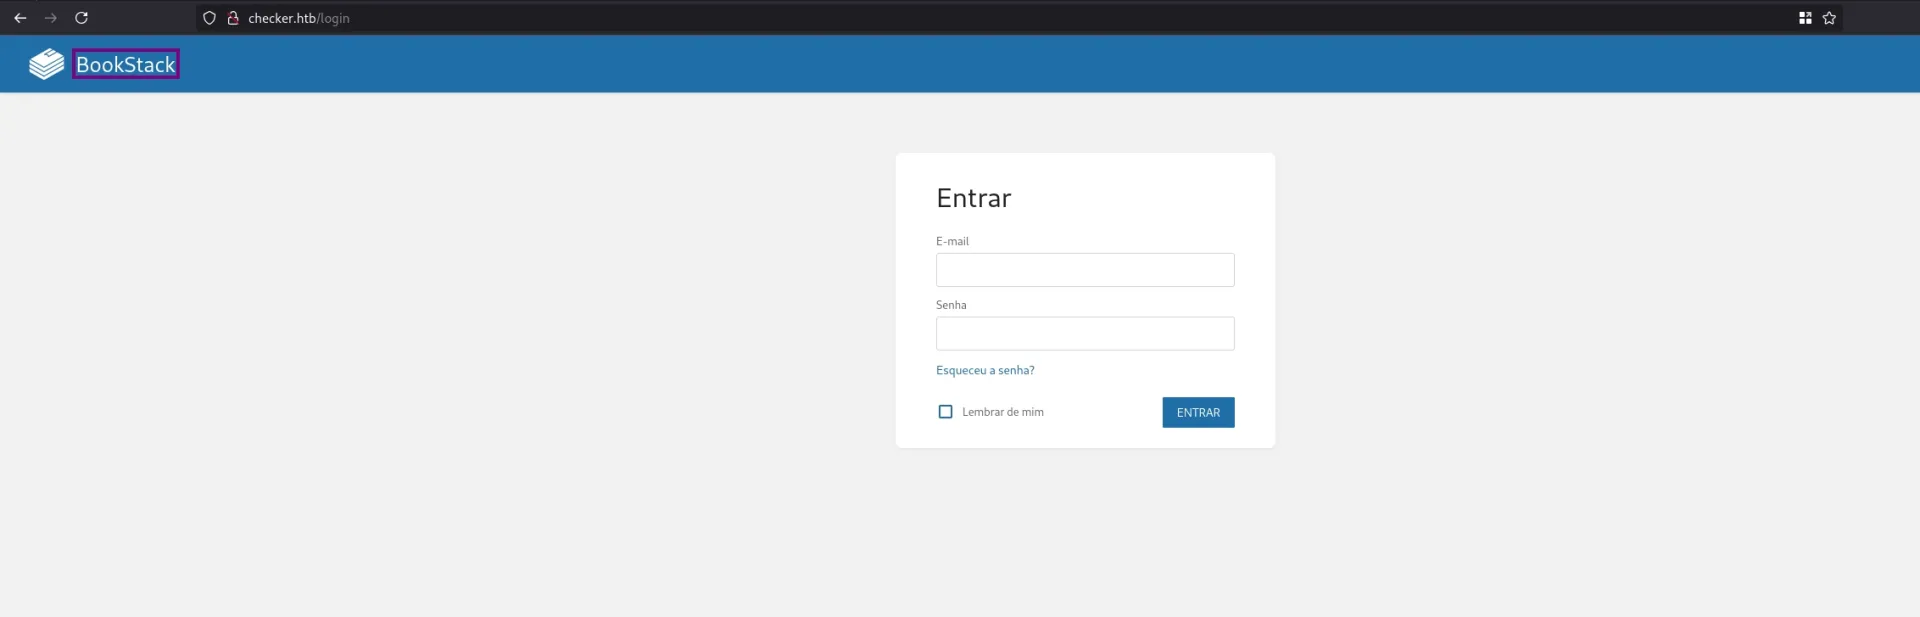Open the Esqueceu a senha? link
The image size is (1920, 617).
click(985, 370)
